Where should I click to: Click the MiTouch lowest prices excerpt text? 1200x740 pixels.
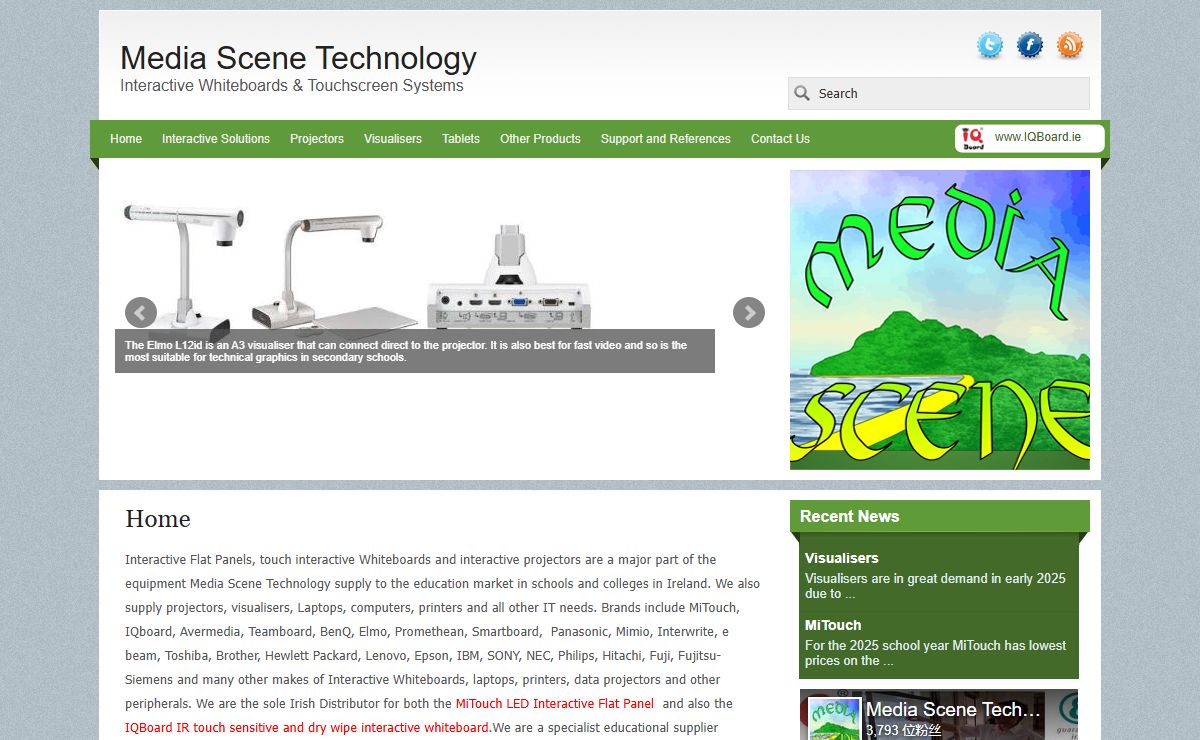[935, 653]
